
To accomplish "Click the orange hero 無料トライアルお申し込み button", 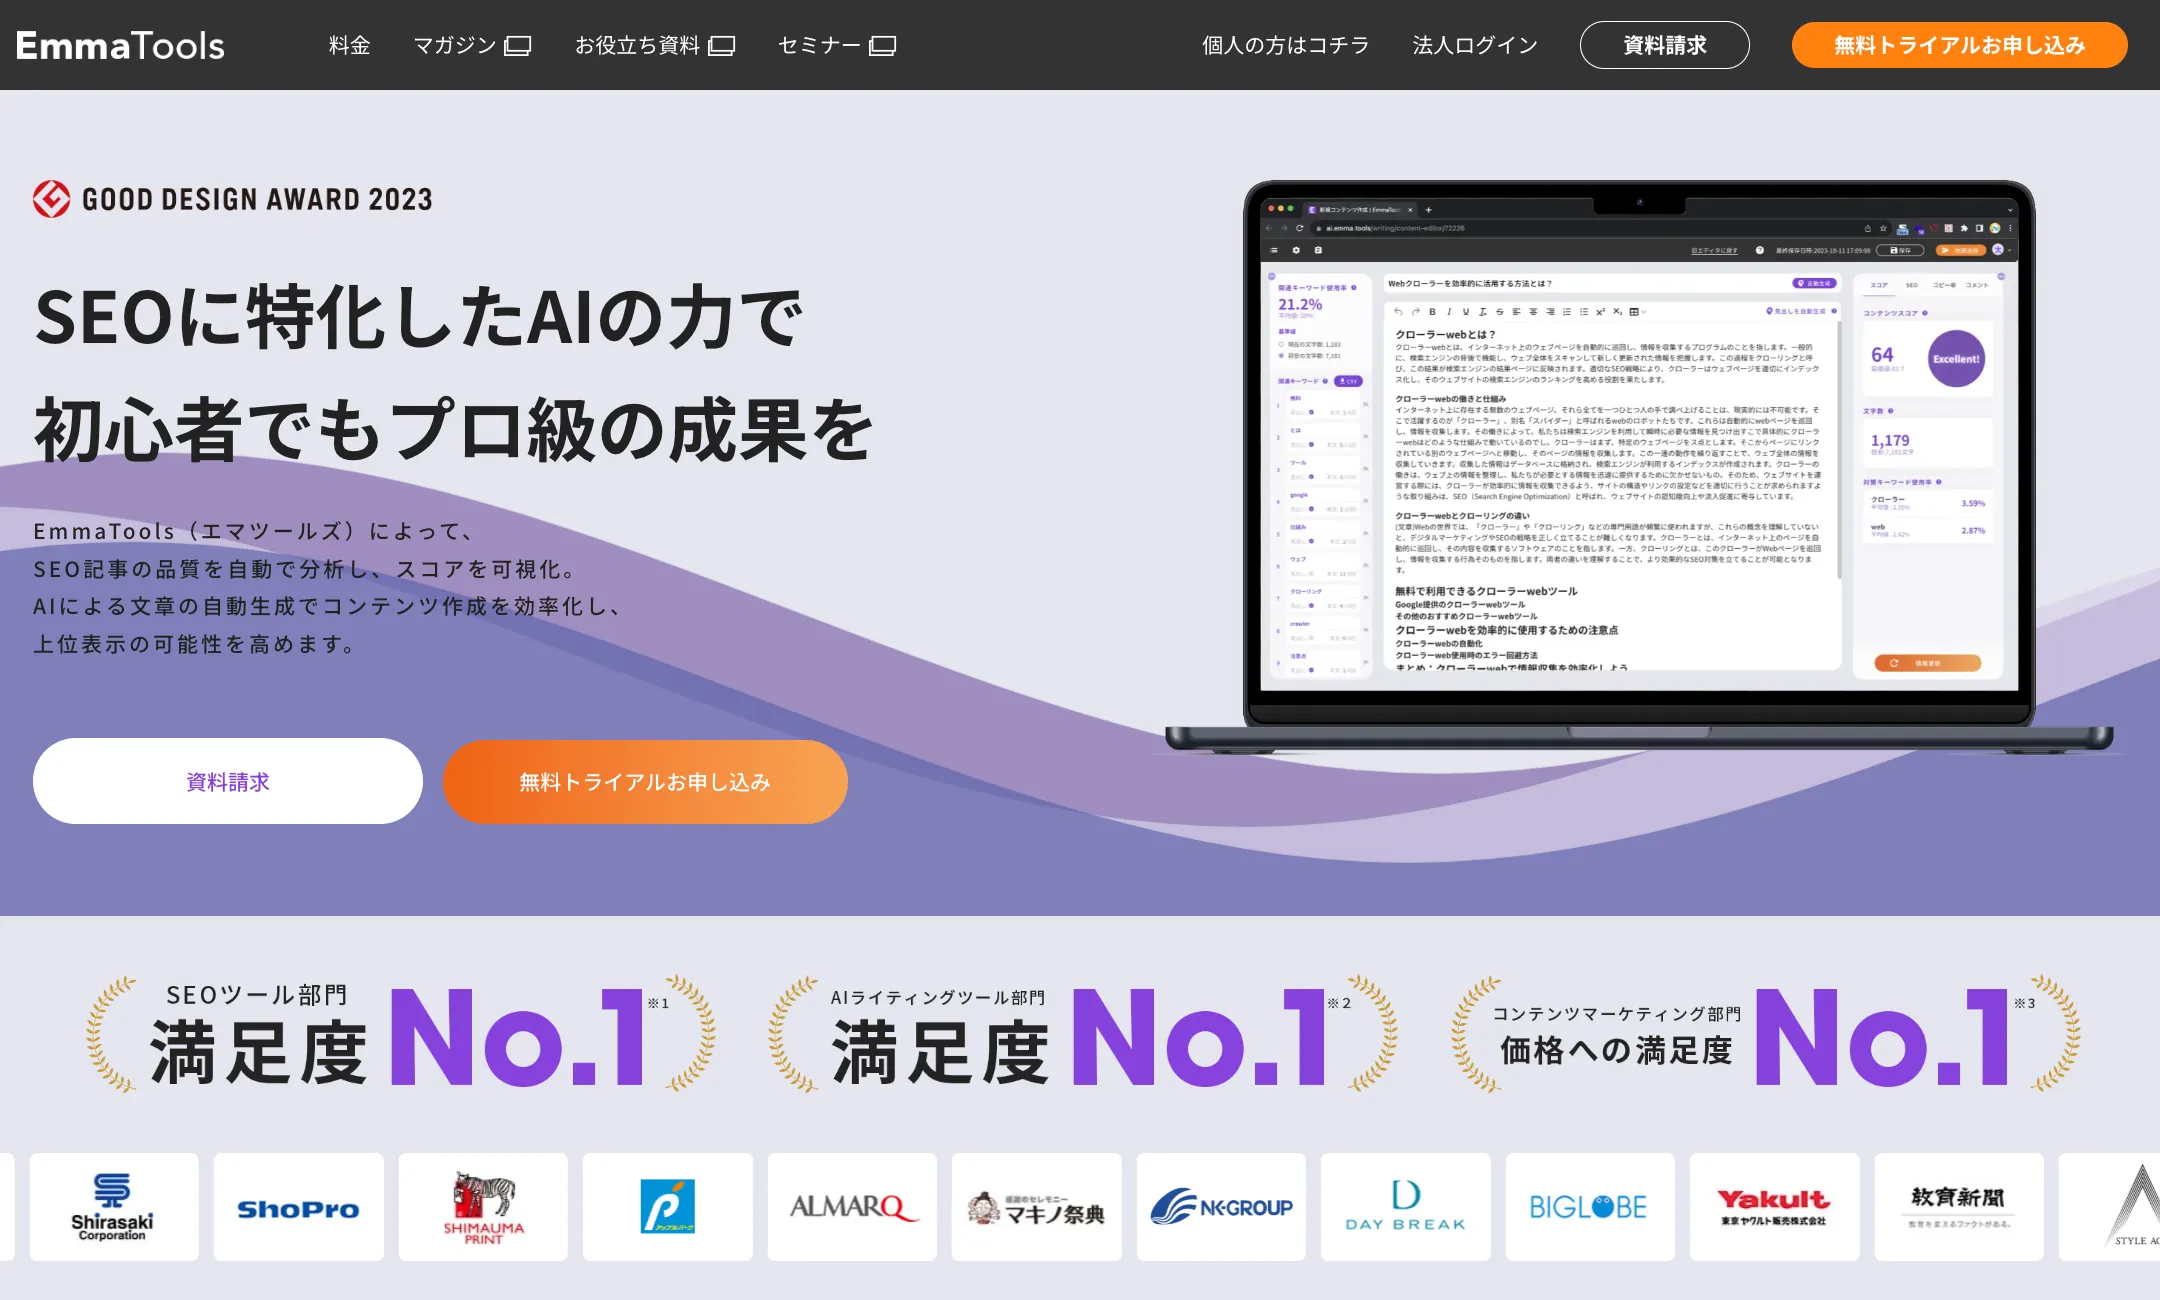I will tap(645, 781).
